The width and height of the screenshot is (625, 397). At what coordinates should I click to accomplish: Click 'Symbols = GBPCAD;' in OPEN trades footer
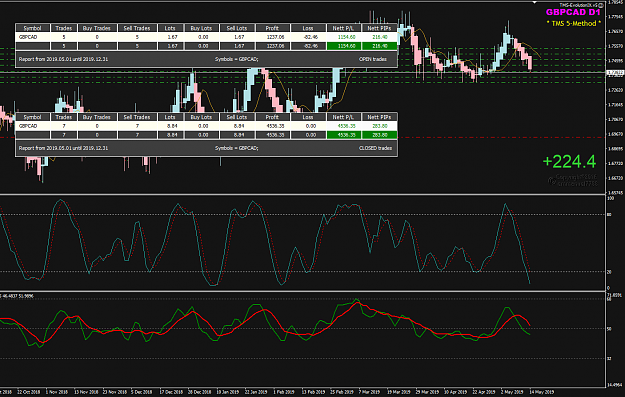[236, 59]
